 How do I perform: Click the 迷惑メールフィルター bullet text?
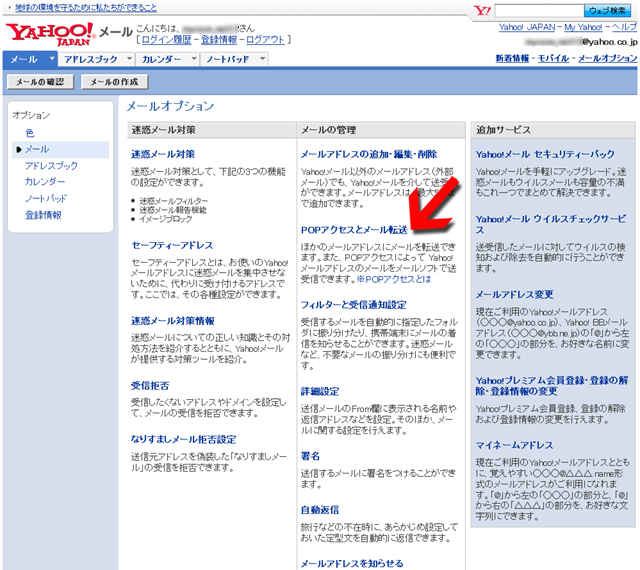pyautogui.click(x=173, y=201)
